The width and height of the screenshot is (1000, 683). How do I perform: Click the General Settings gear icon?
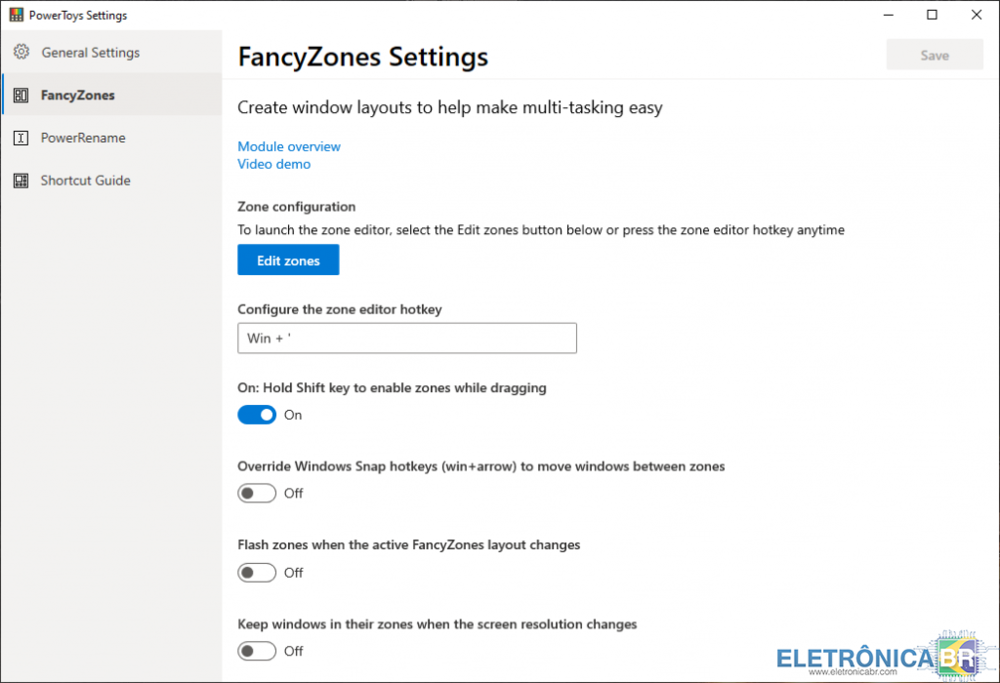pyautogui.click(x=21, y=52)
